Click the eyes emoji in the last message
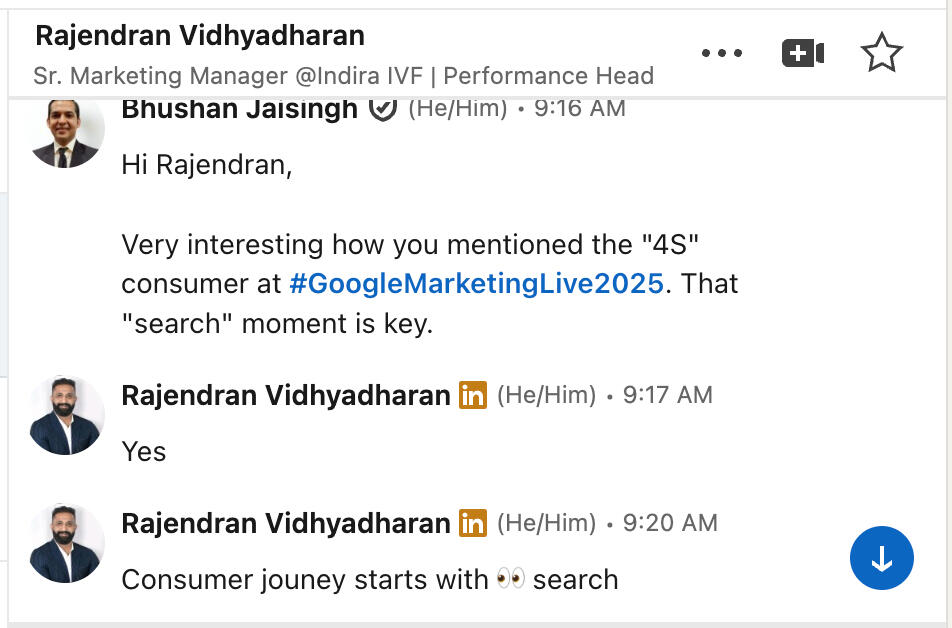Screen dimensions: 952x628 pos(510,579)
